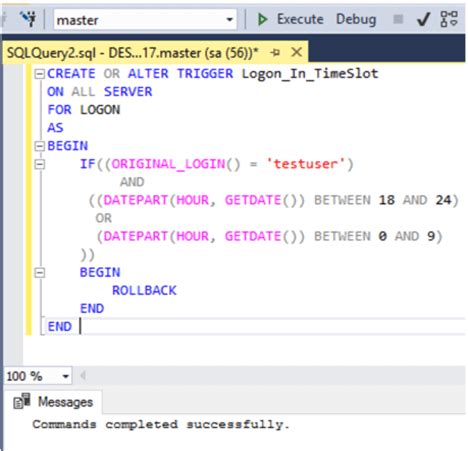Click the 'Commands completed successfully.' message
This screenshot has width=468, height=451.
(161, 424)
